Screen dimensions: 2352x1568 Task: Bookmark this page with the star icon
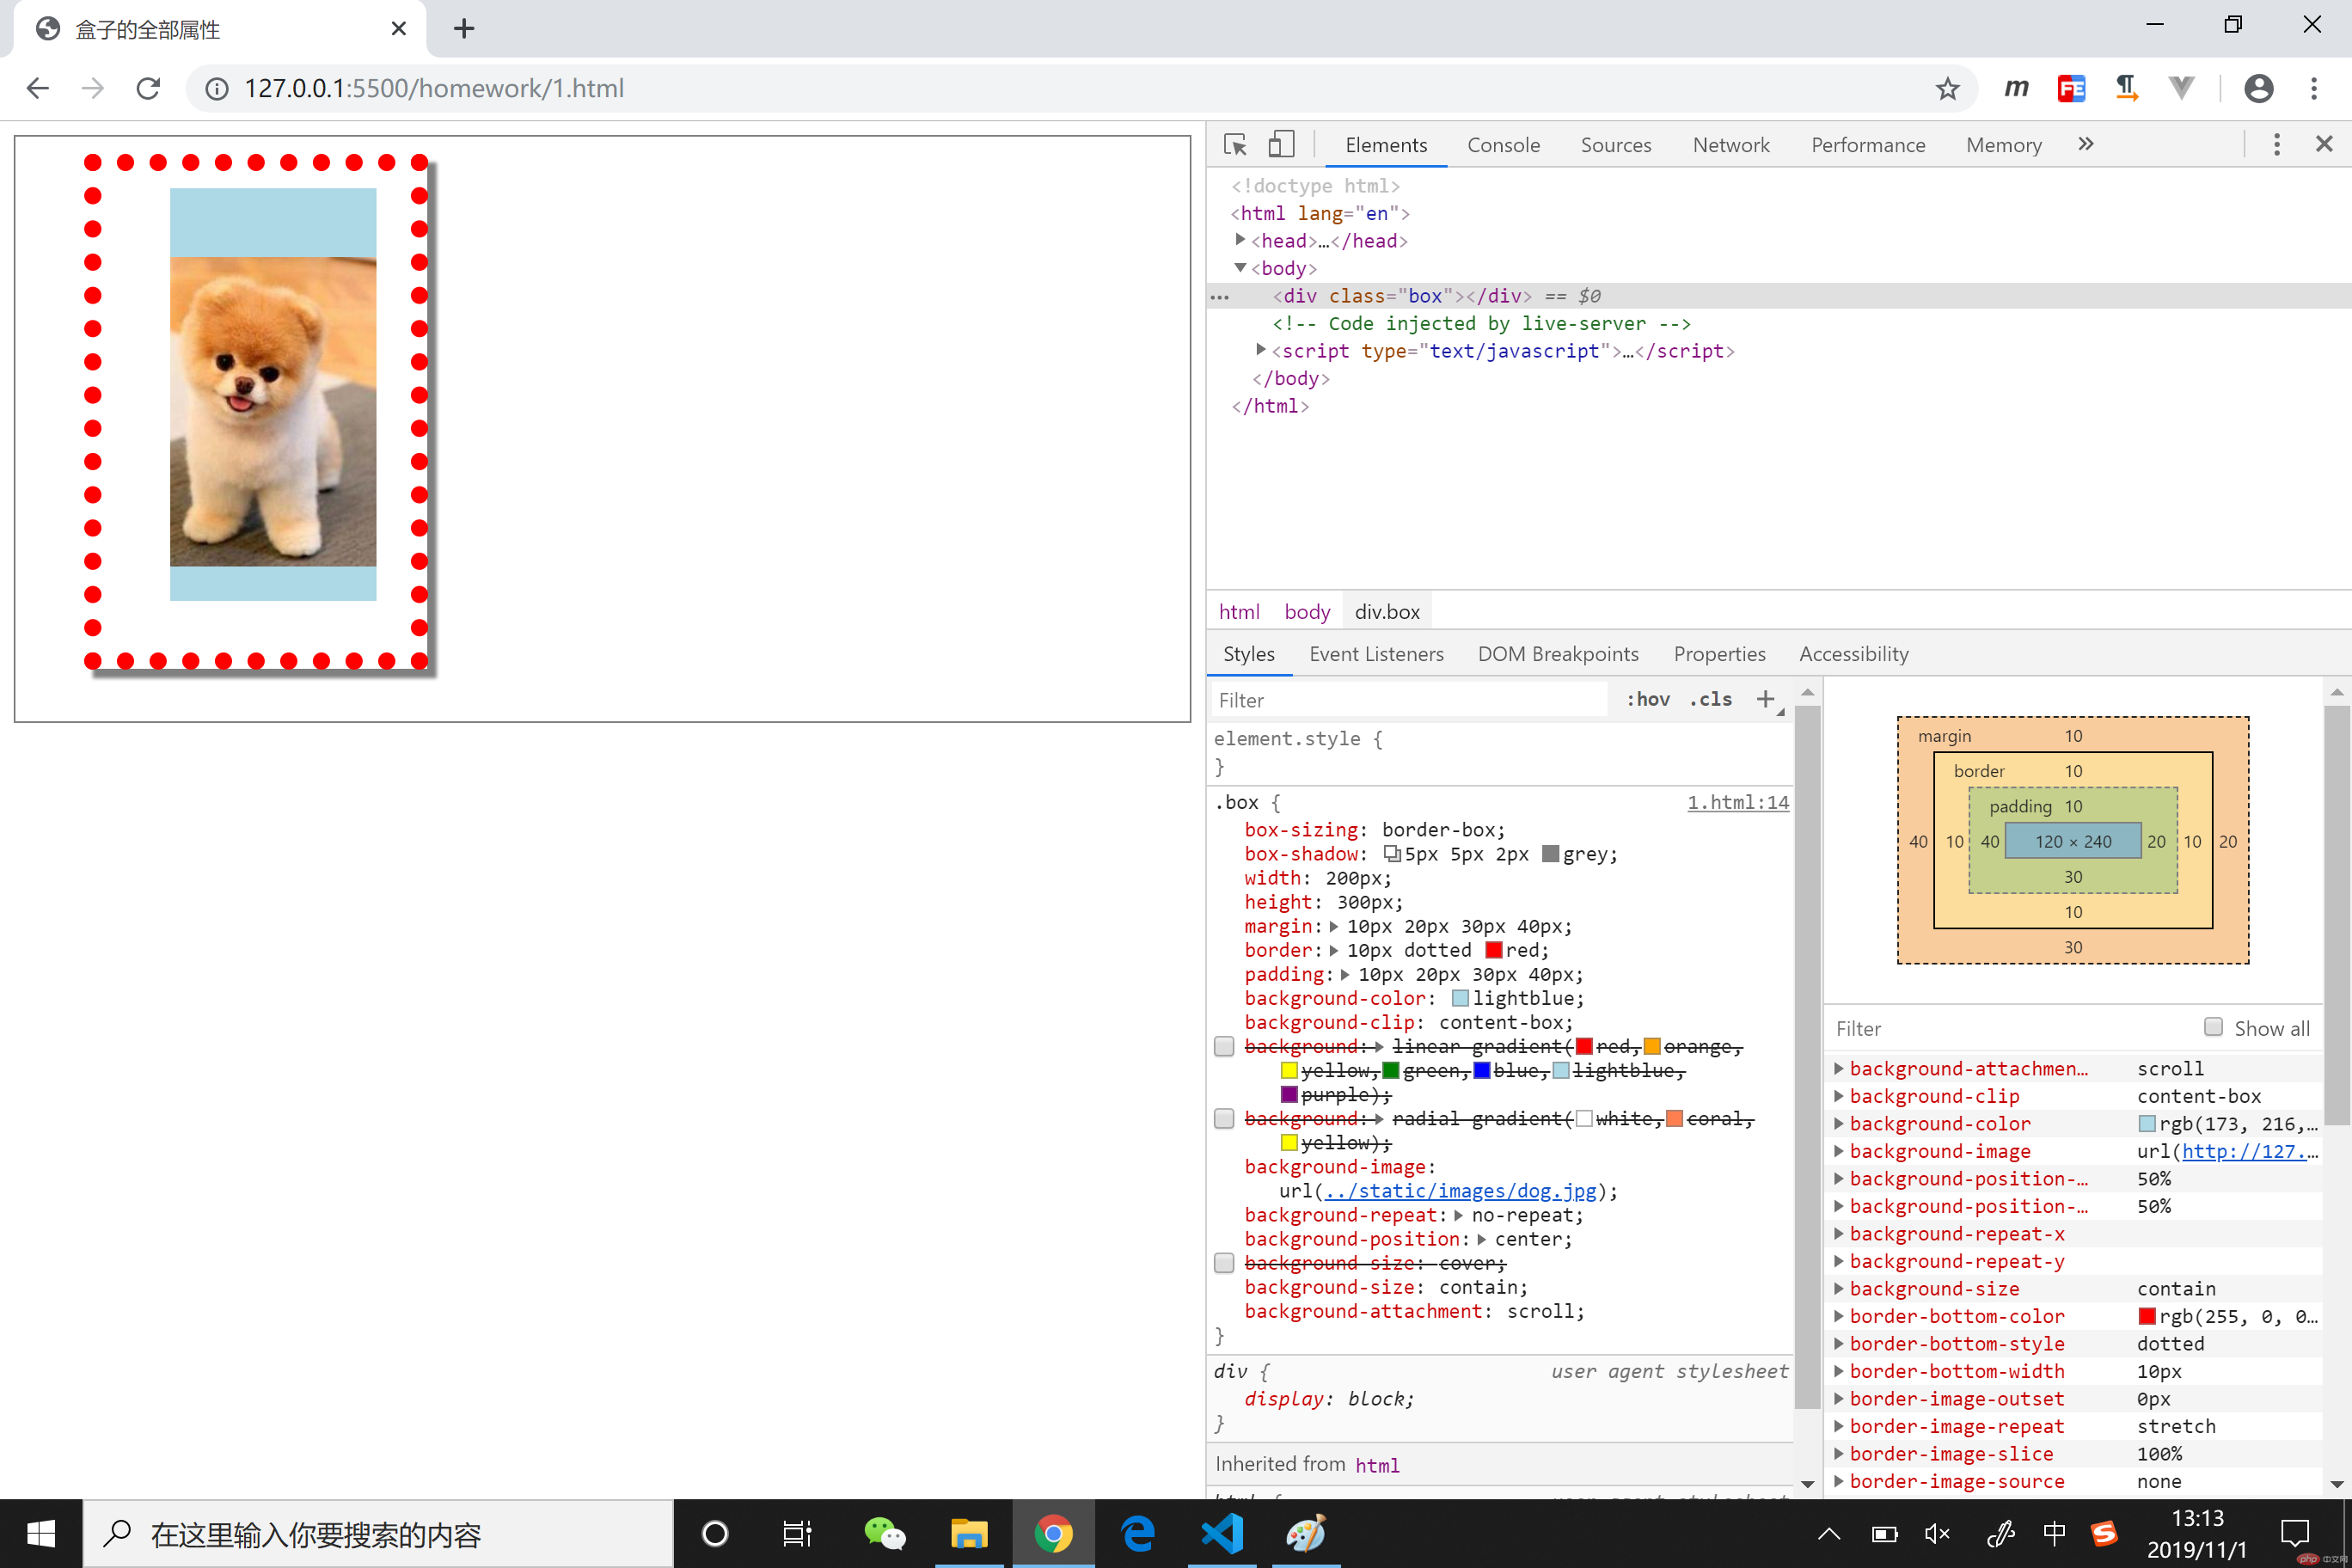pos(1947,89)
